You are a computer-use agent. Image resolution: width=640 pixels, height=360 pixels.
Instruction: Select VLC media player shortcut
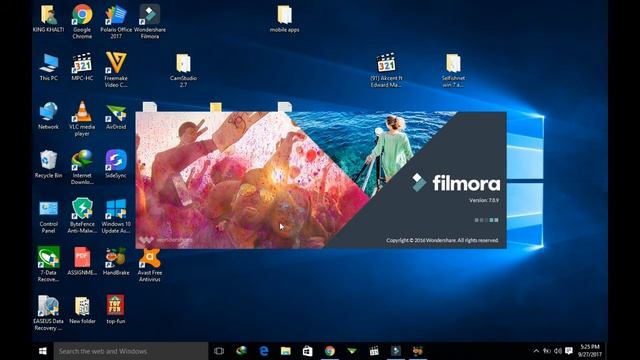click(82, 119)
